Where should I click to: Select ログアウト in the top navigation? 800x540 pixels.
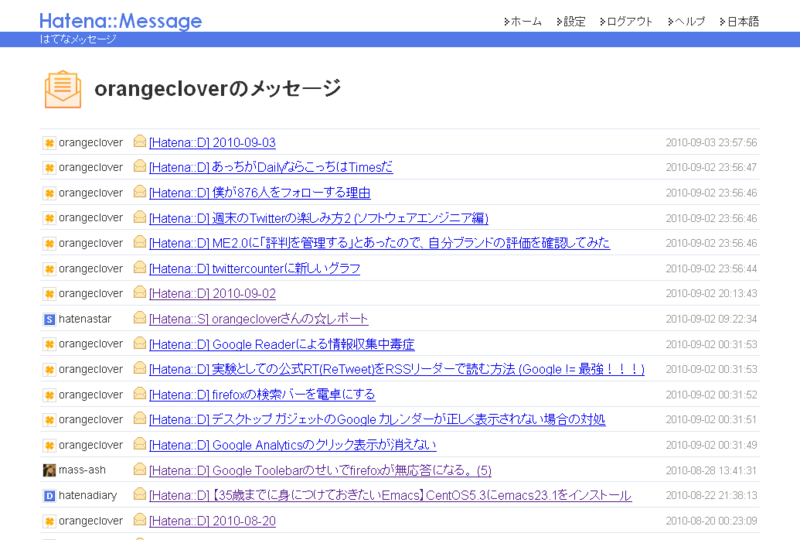626,21
